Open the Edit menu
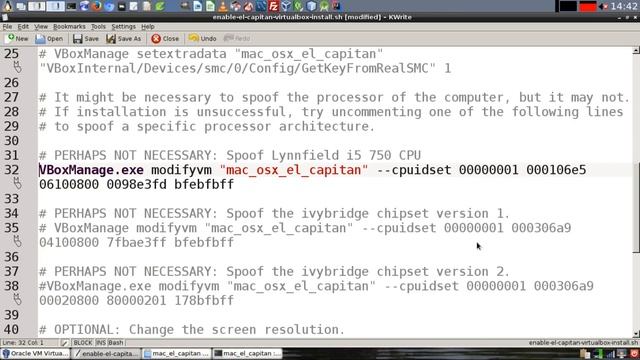640x360 pixels. pyautogui.click(x=23, y=27)
